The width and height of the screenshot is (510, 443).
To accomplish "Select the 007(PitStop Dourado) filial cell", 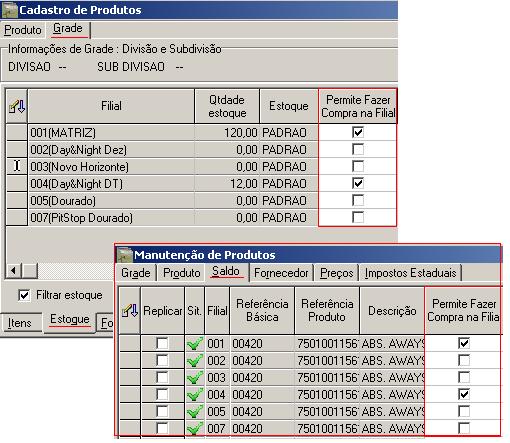I will (x=111, y=217).
